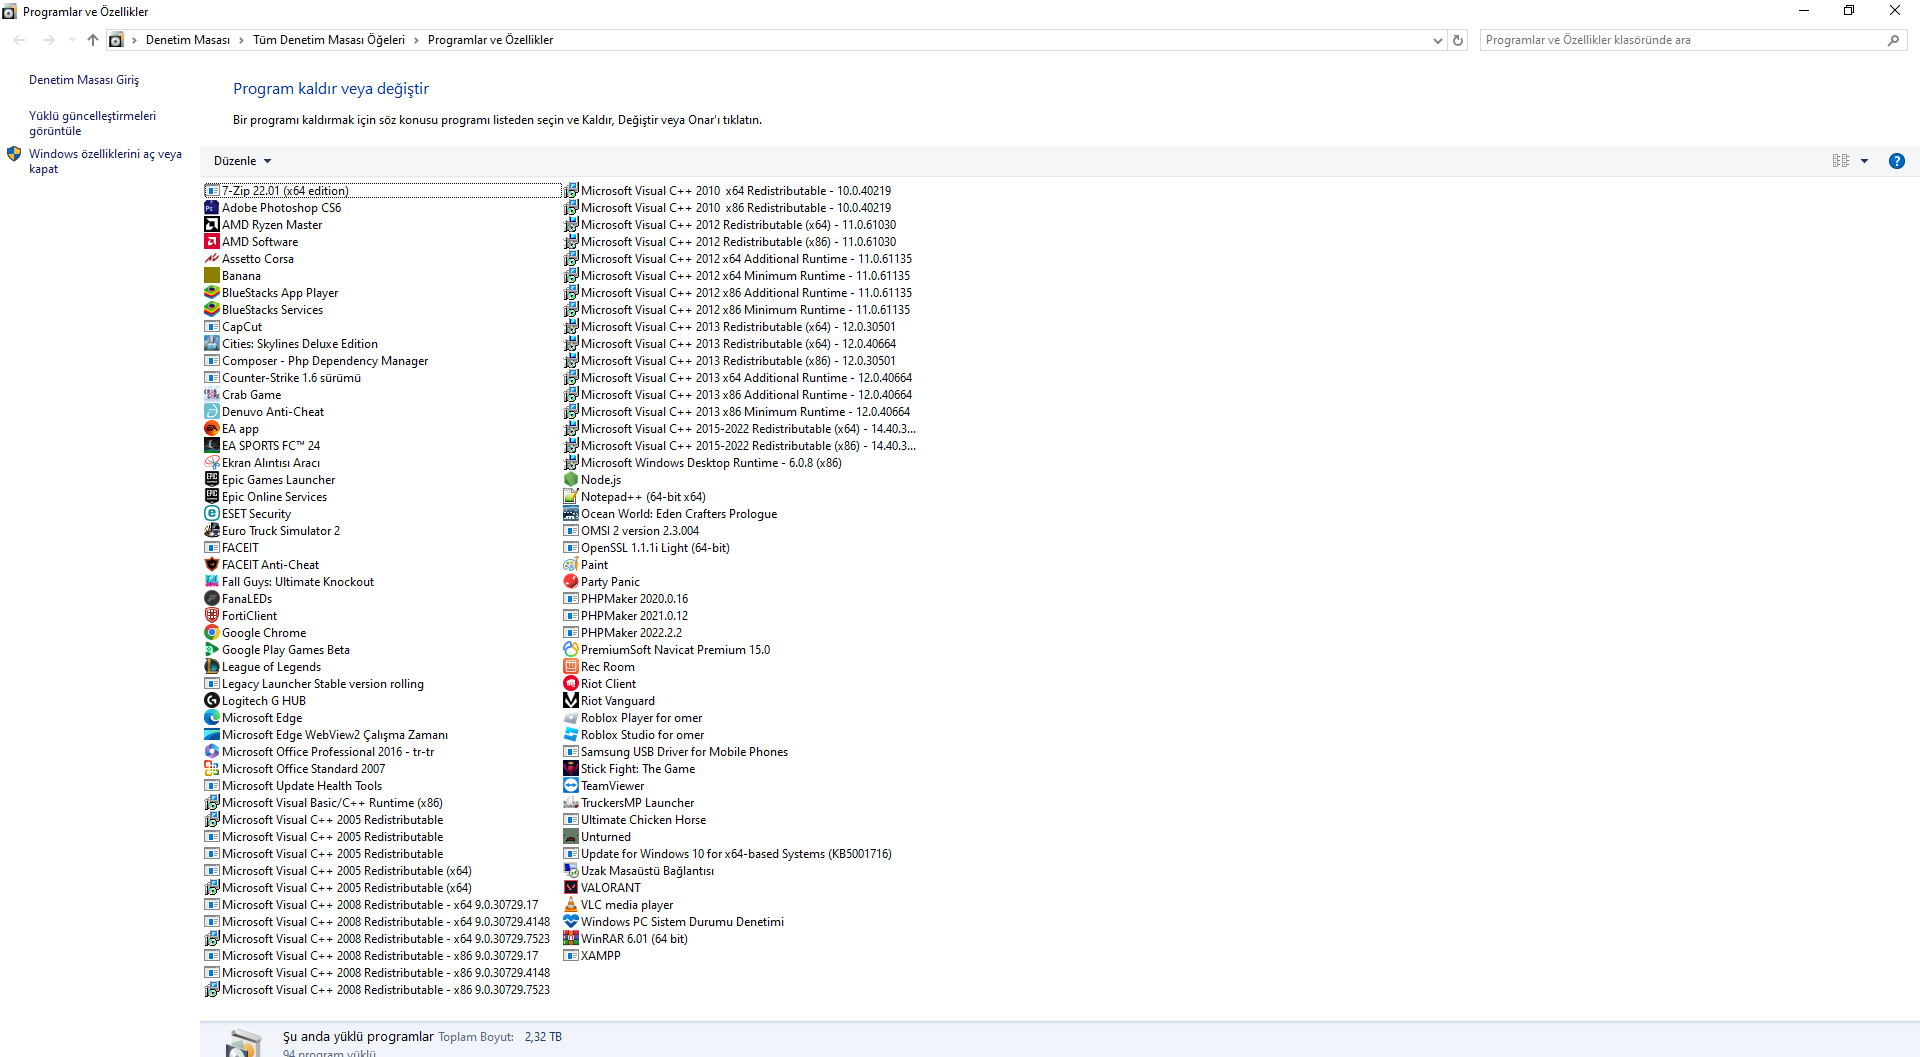Click the VLC media player icon
This screenshot has width=1920, height=1057.
click(571, 905)
